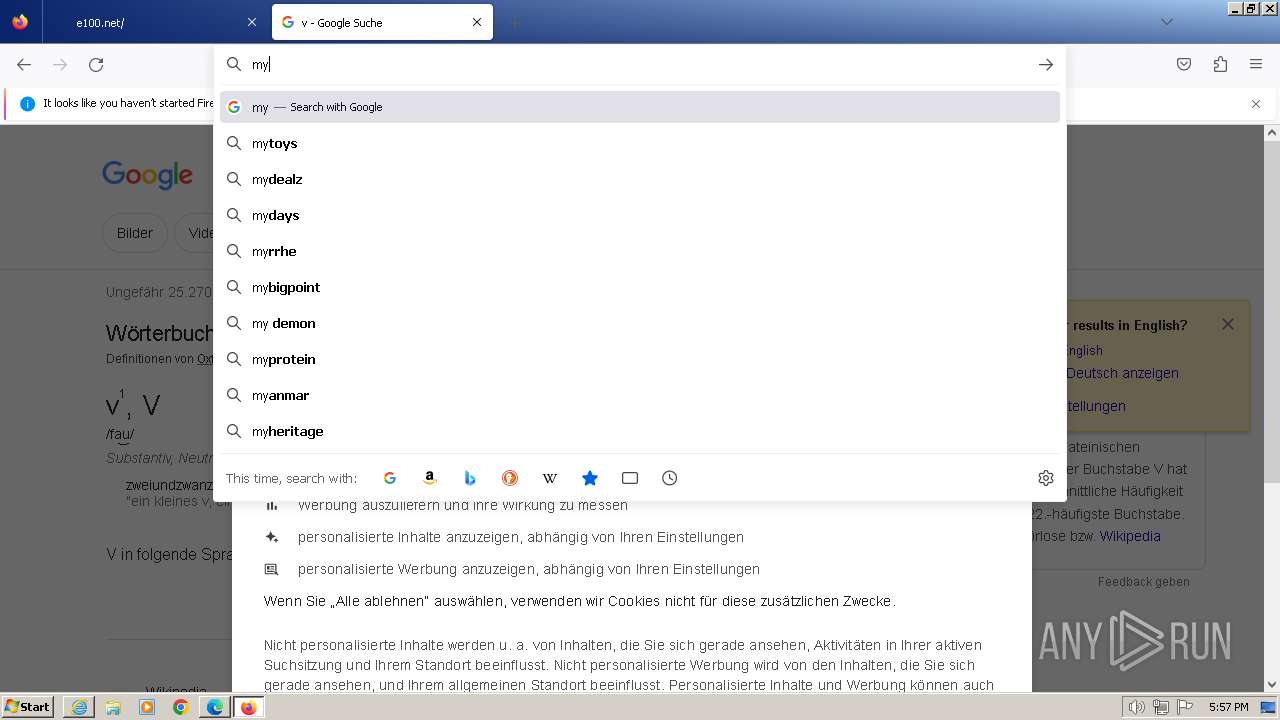Open media player from taskbar
The width and height of the screenshot is (1280, 720).
(147, 707)
